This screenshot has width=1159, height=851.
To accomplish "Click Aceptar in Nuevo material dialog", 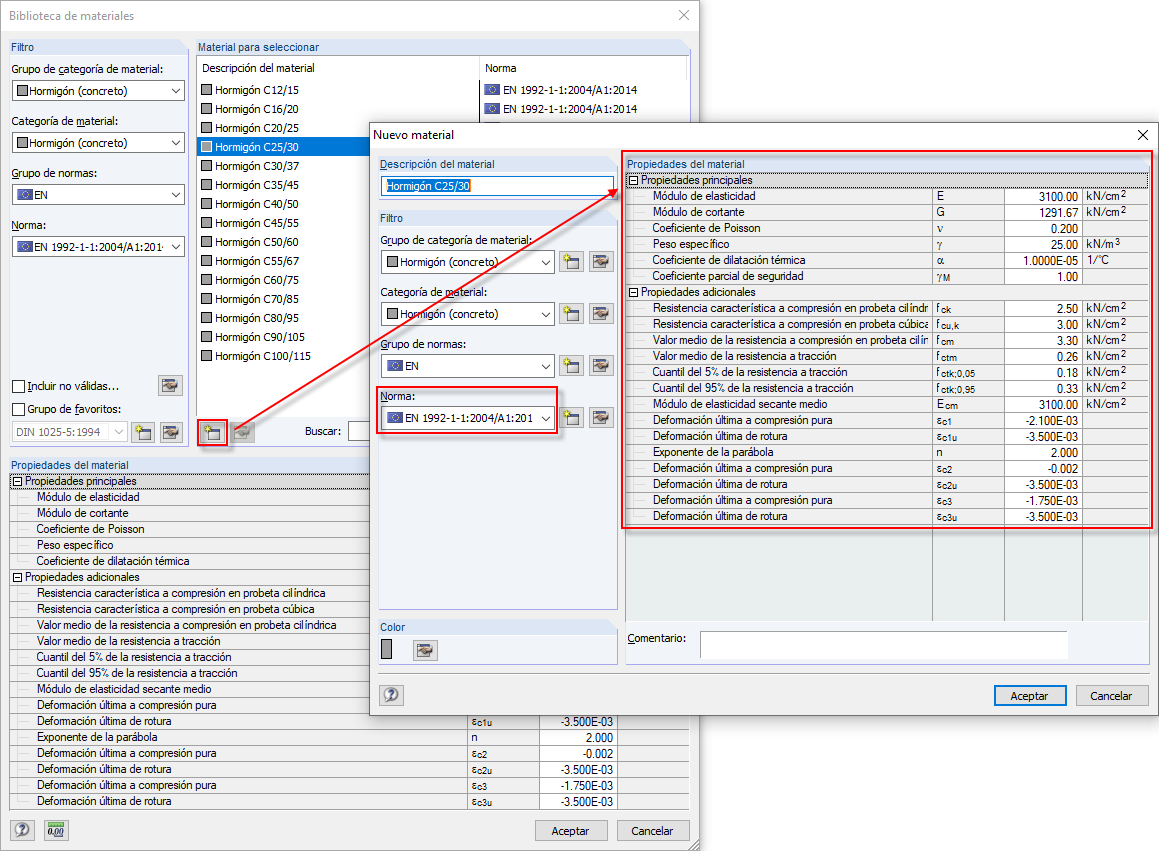I will coord(1029,696).
